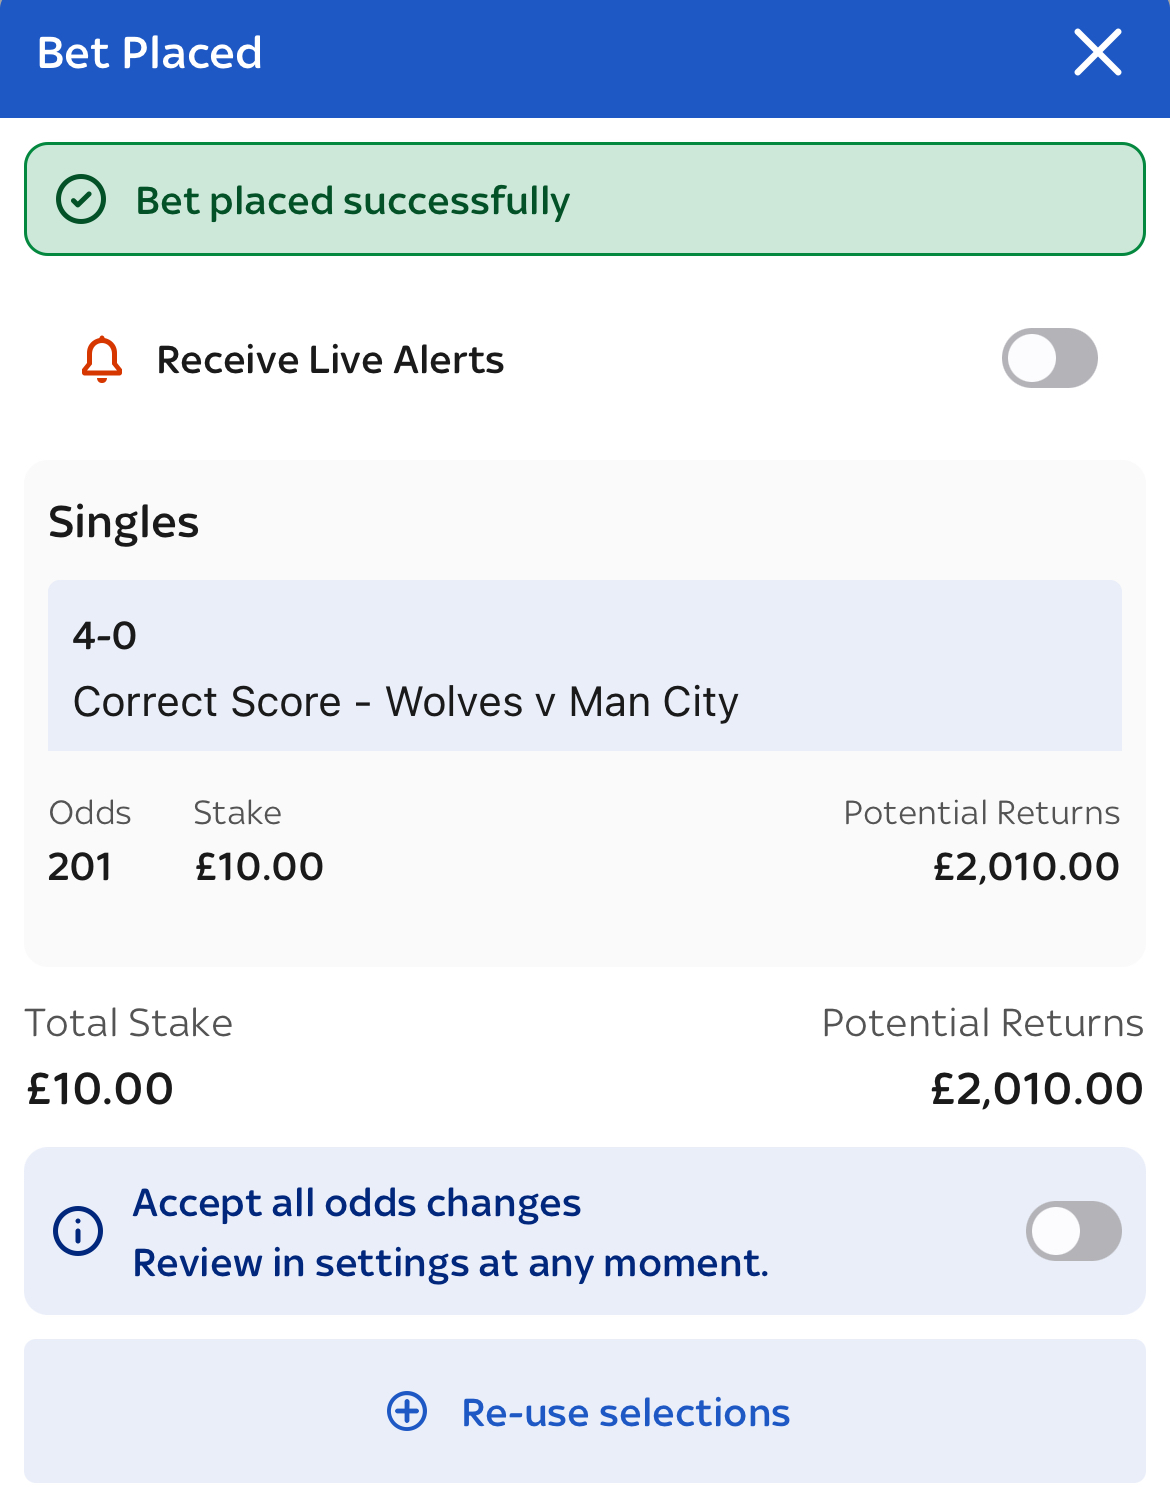Select the 4-0 correct score selection

pos(105,636)
